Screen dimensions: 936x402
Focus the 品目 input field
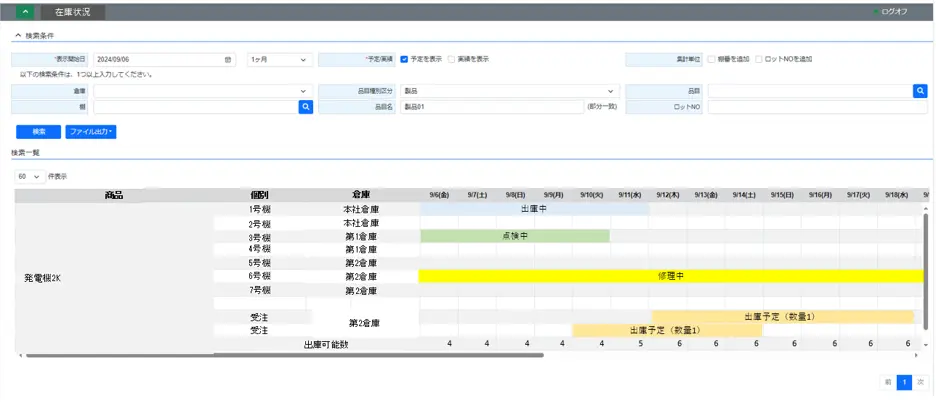(x=810, y=91)
